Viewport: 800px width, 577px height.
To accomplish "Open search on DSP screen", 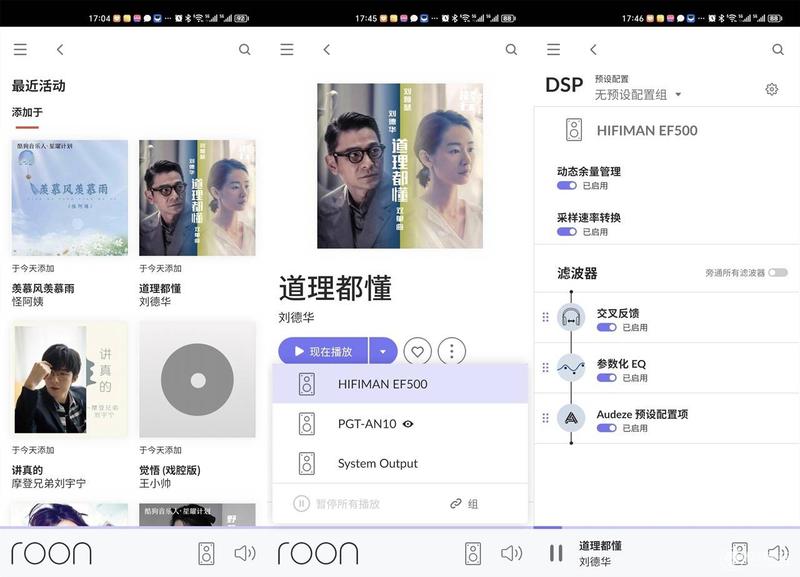I will tap(778, 49).
